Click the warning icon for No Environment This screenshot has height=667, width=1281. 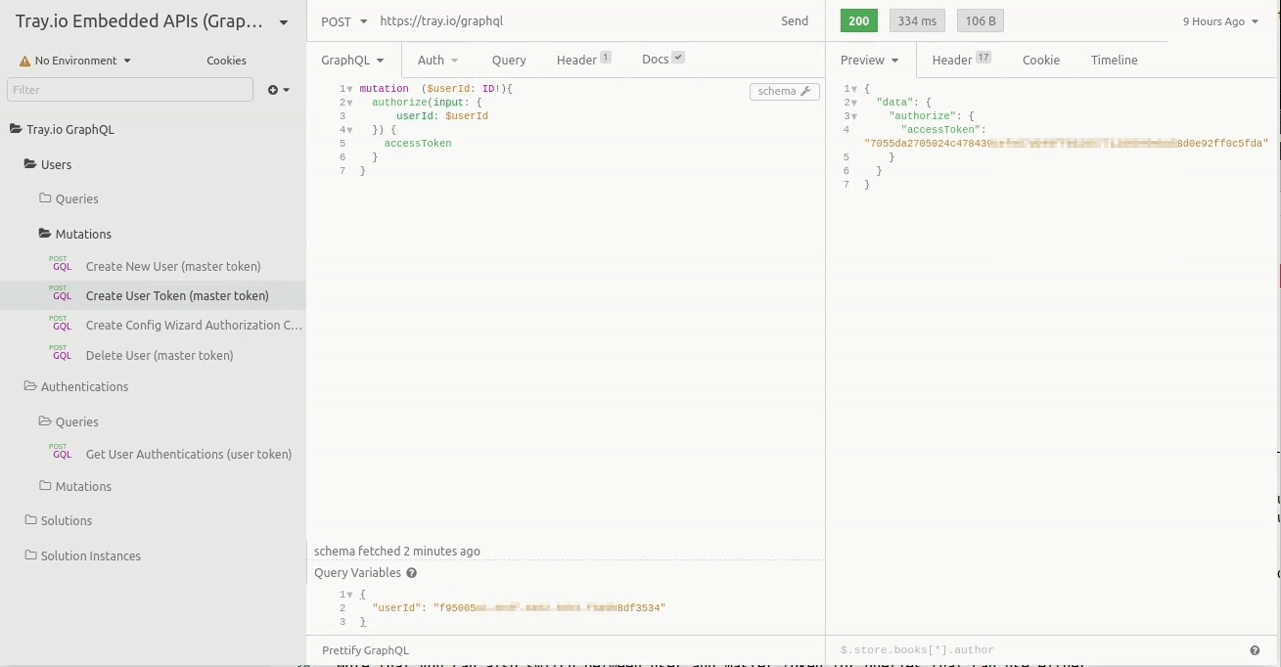[25, 61]
